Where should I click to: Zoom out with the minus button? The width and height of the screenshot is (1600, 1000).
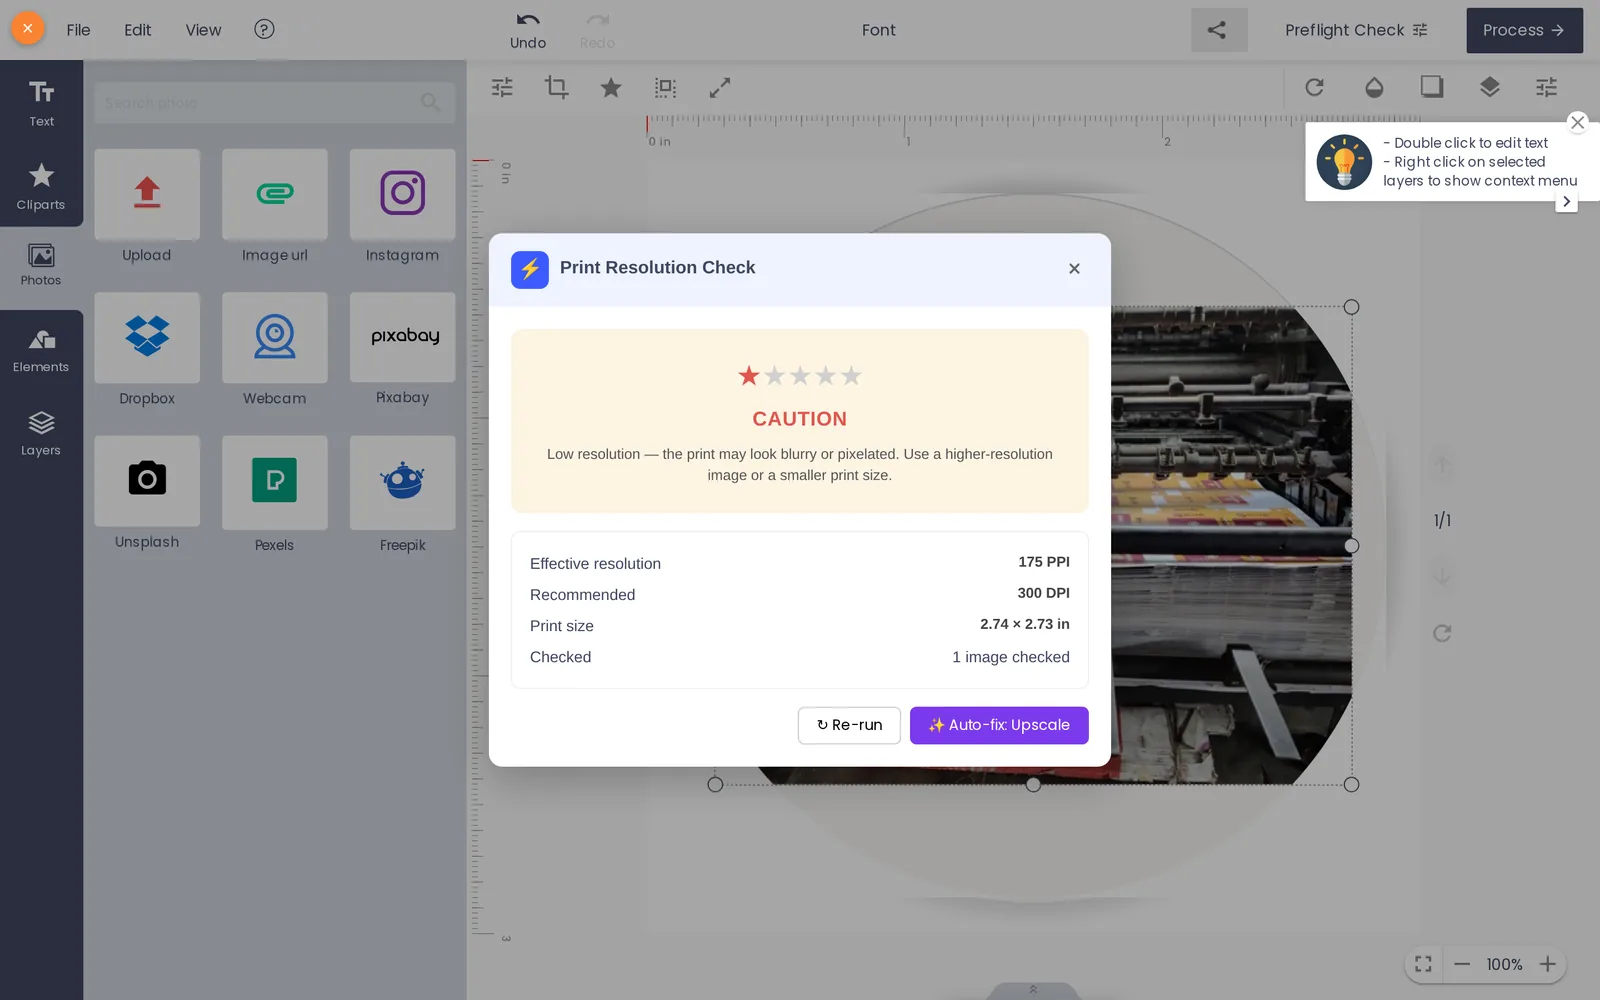click(x=1462, y=964)
